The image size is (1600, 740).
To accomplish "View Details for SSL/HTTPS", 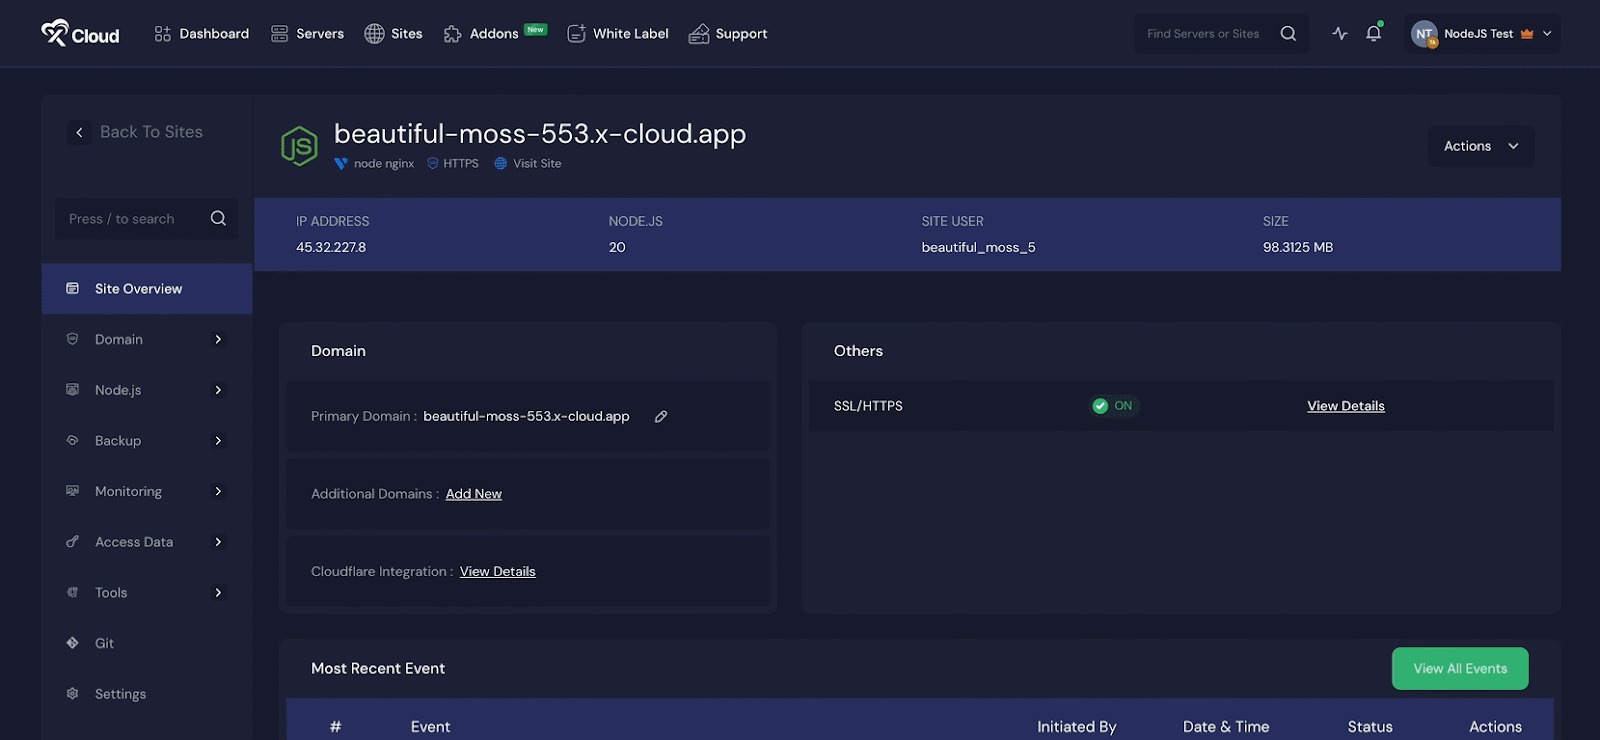I will (x=1346, y=406).
